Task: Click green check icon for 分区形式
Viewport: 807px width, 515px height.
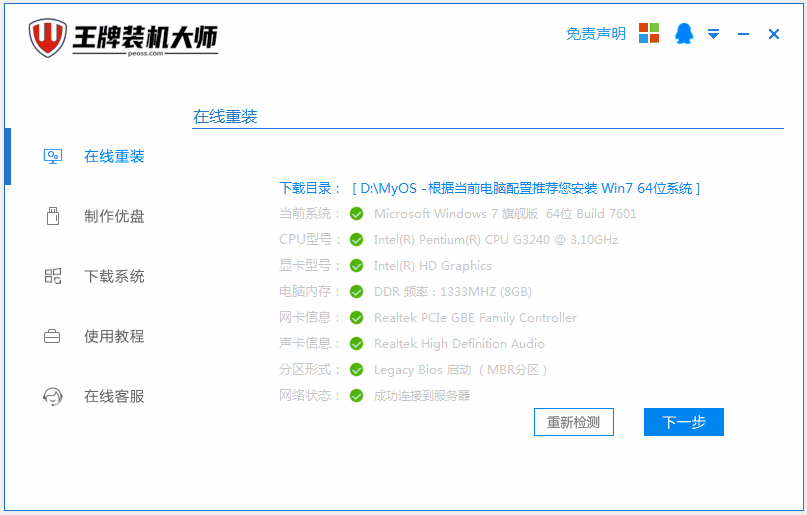Action: 357,369
